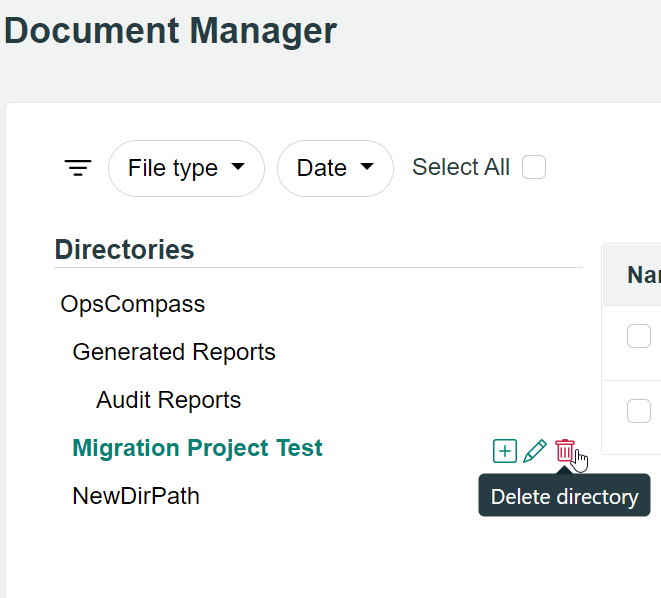Viewport: 661px width, 598px height.
Task: Click the Select All label
Action: [461, 167]
